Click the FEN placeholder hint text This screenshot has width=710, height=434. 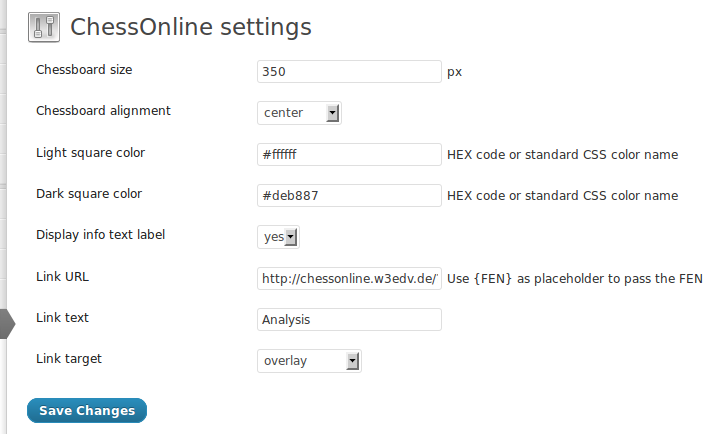pos(575,279)
